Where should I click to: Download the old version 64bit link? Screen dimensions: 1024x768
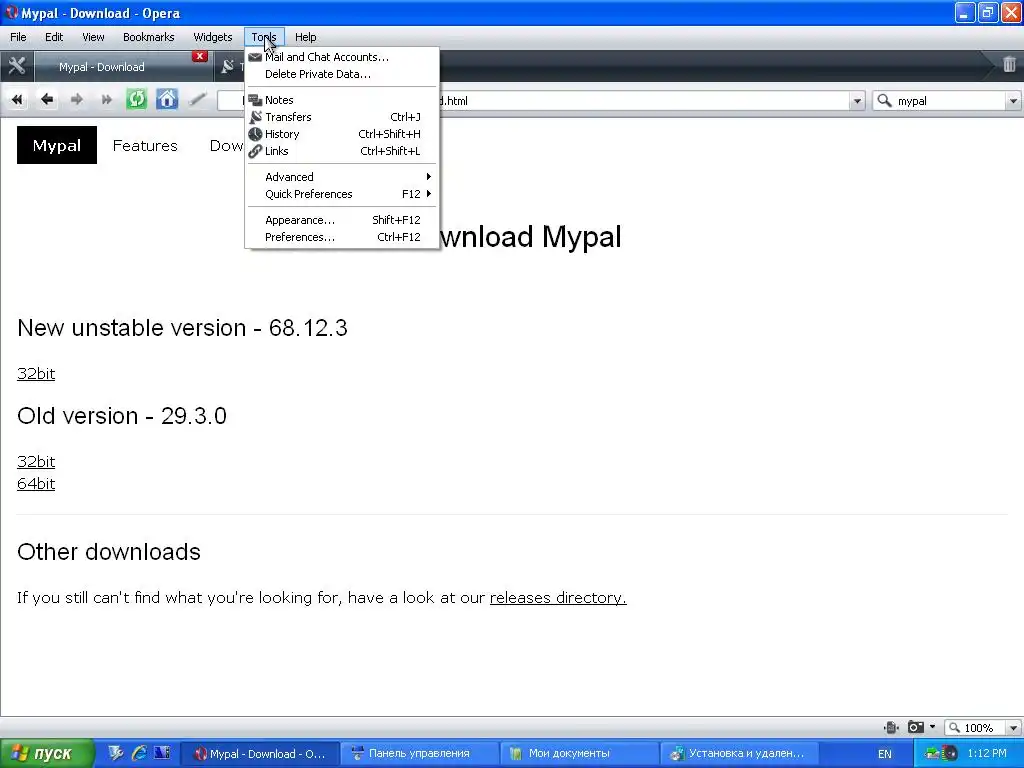coord(36,484)
